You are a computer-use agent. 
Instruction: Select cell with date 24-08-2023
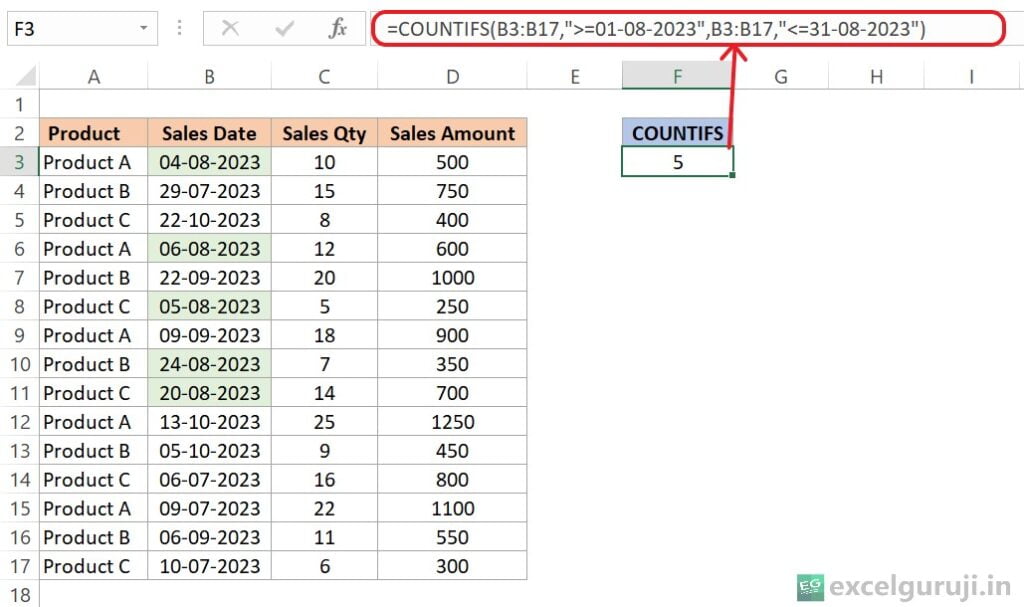click(x=209, y=364)
